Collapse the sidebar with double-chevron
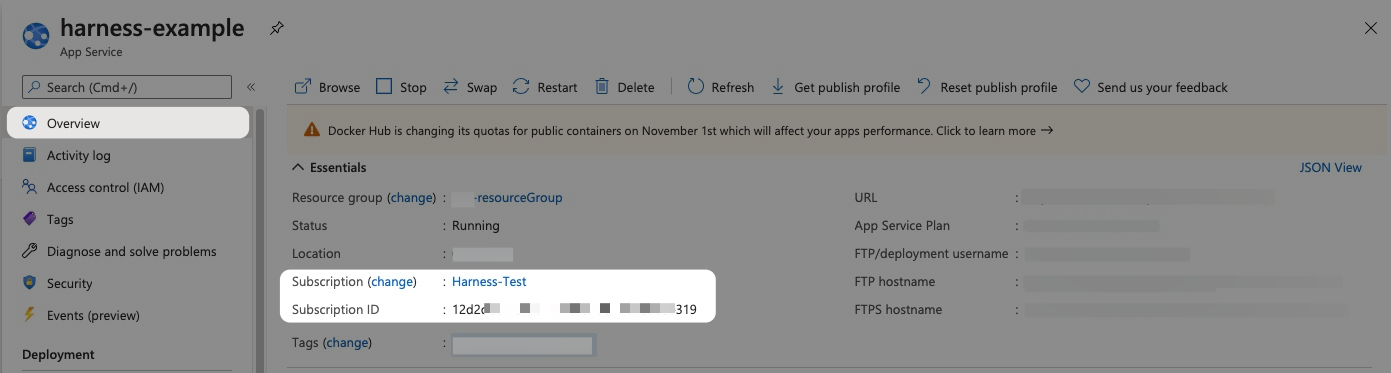The image size is (1391, 373). point(251,87)
